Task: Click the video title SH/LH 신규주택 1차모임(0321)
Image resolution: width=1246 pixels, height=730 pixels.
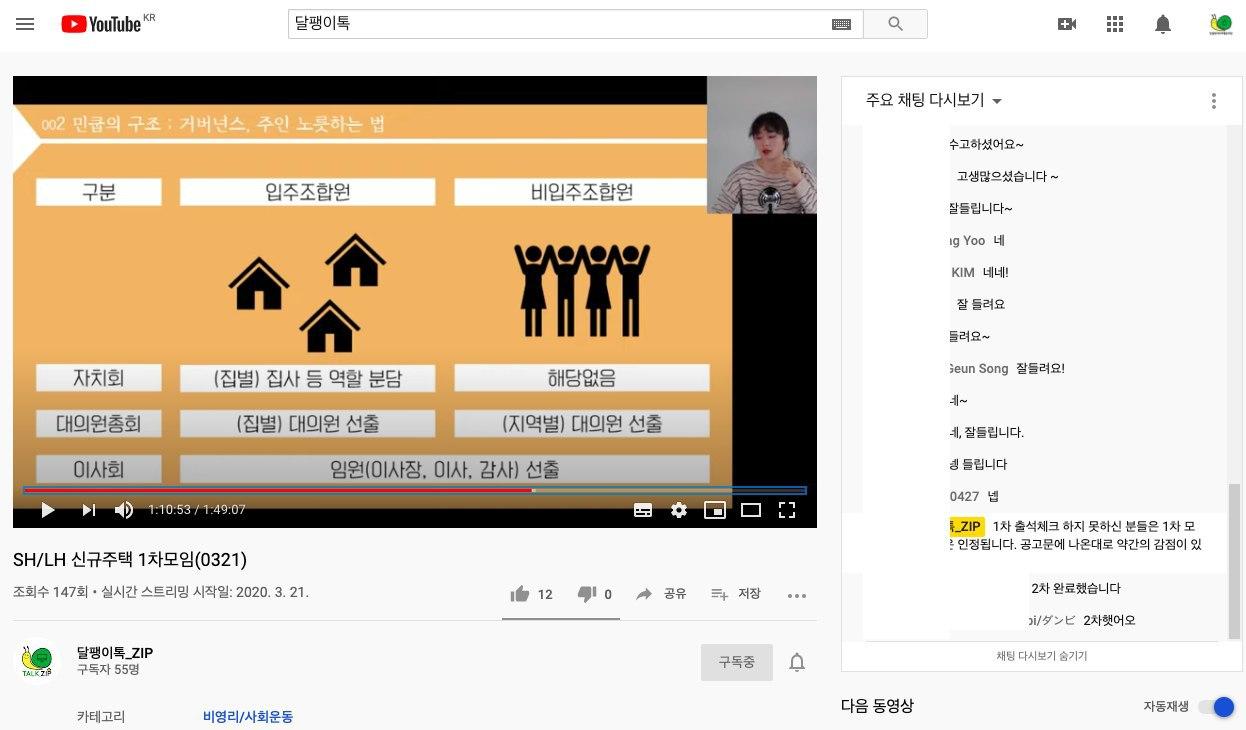Action: click(130, 560)
